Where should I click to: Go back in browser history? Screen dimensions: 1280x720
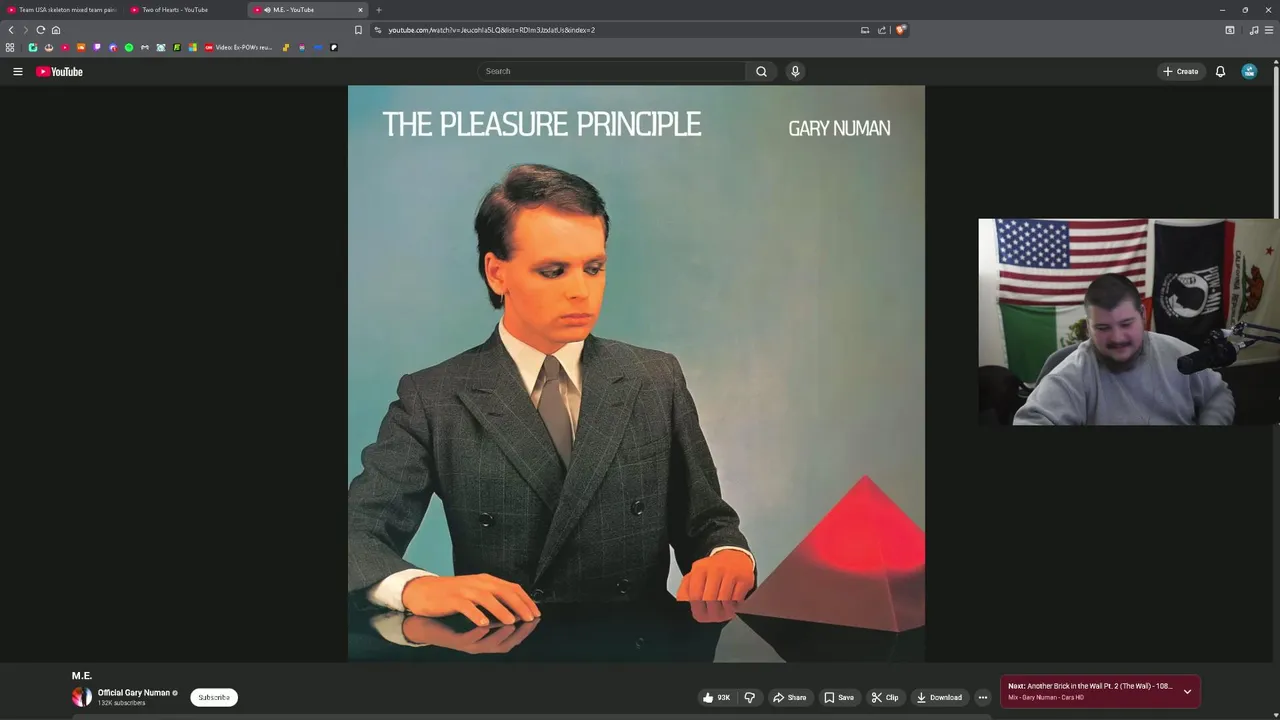click(x=11, y=30)
